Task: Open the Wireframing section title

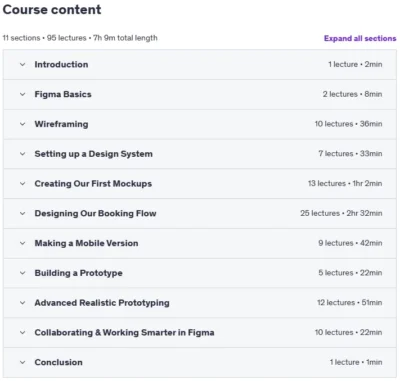Action: click(x=61, y=124)
